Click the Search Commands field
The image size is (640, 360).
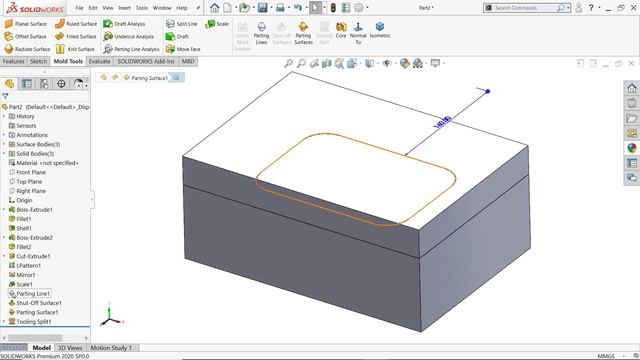coord(524,8)
